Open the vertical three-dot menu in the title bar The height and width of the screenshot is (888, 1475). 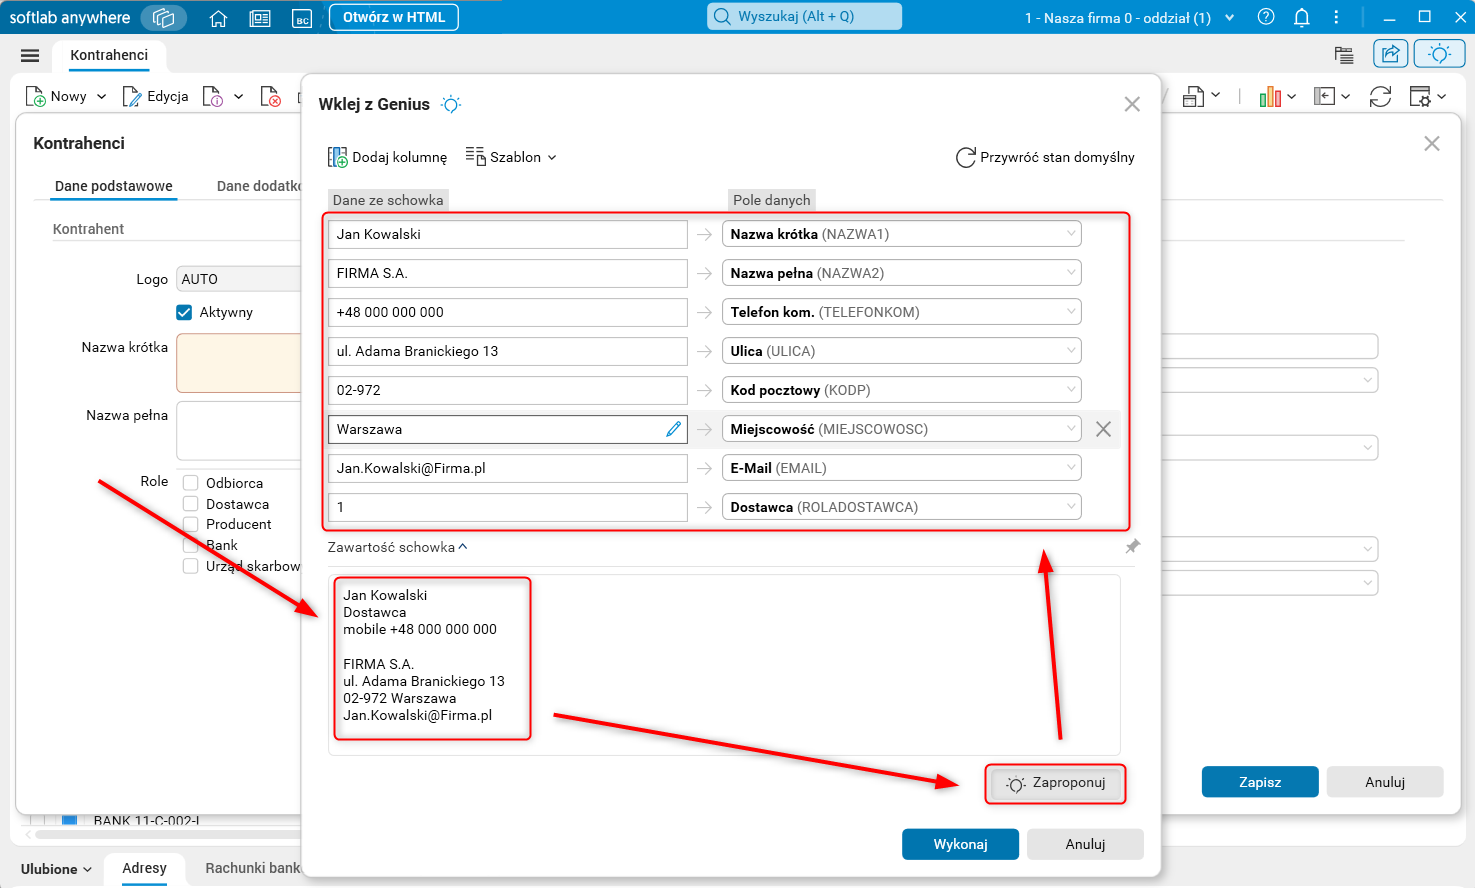1336,17
